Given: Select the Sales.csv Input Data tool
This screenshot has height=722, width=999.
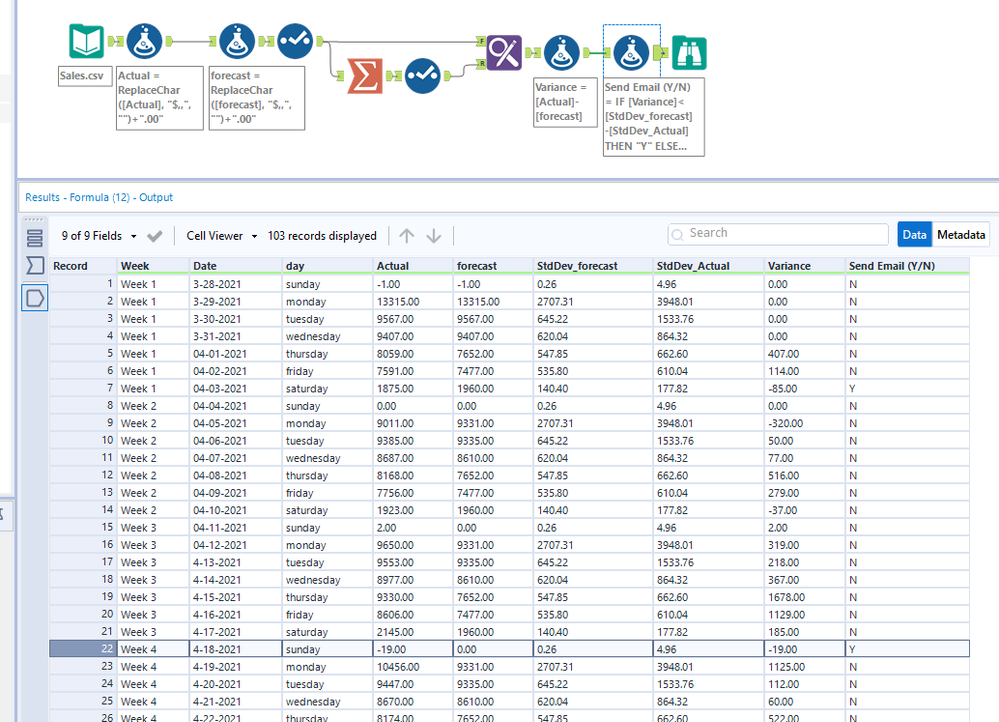Looking at the screenshot, I should (86, 41).
